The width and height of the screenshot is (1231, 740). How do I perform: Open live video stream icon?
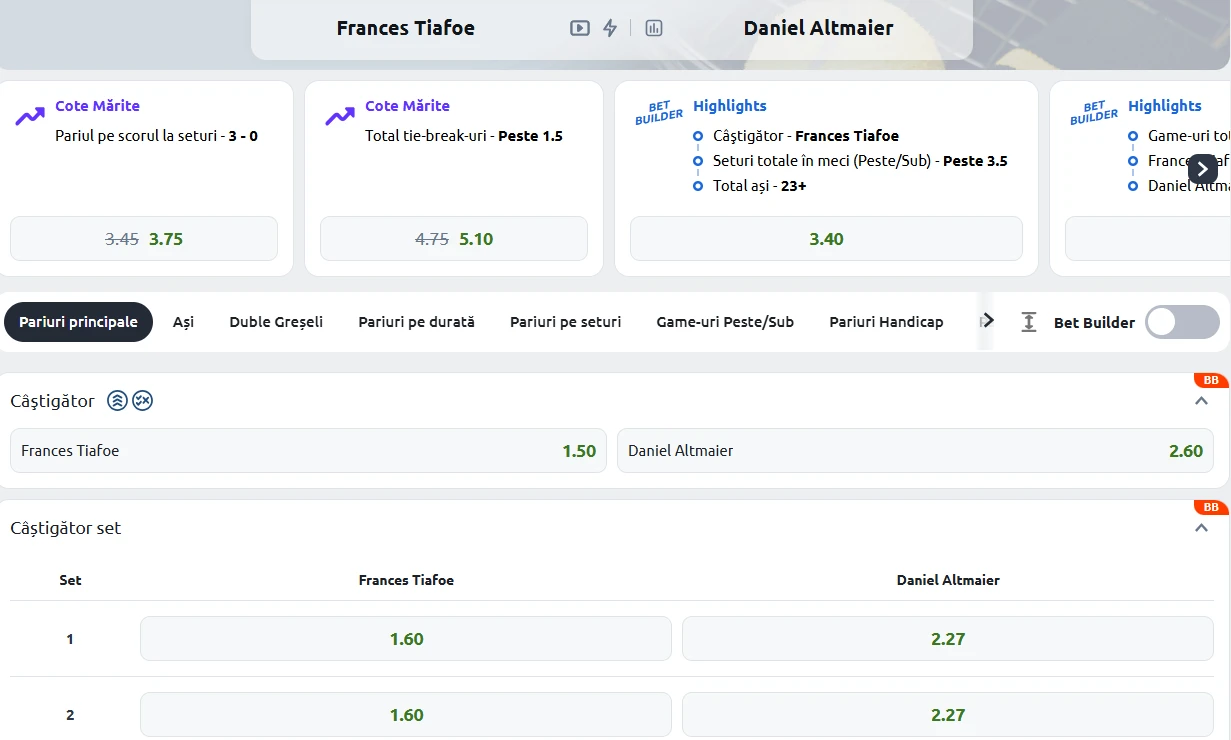click(580, 28)
